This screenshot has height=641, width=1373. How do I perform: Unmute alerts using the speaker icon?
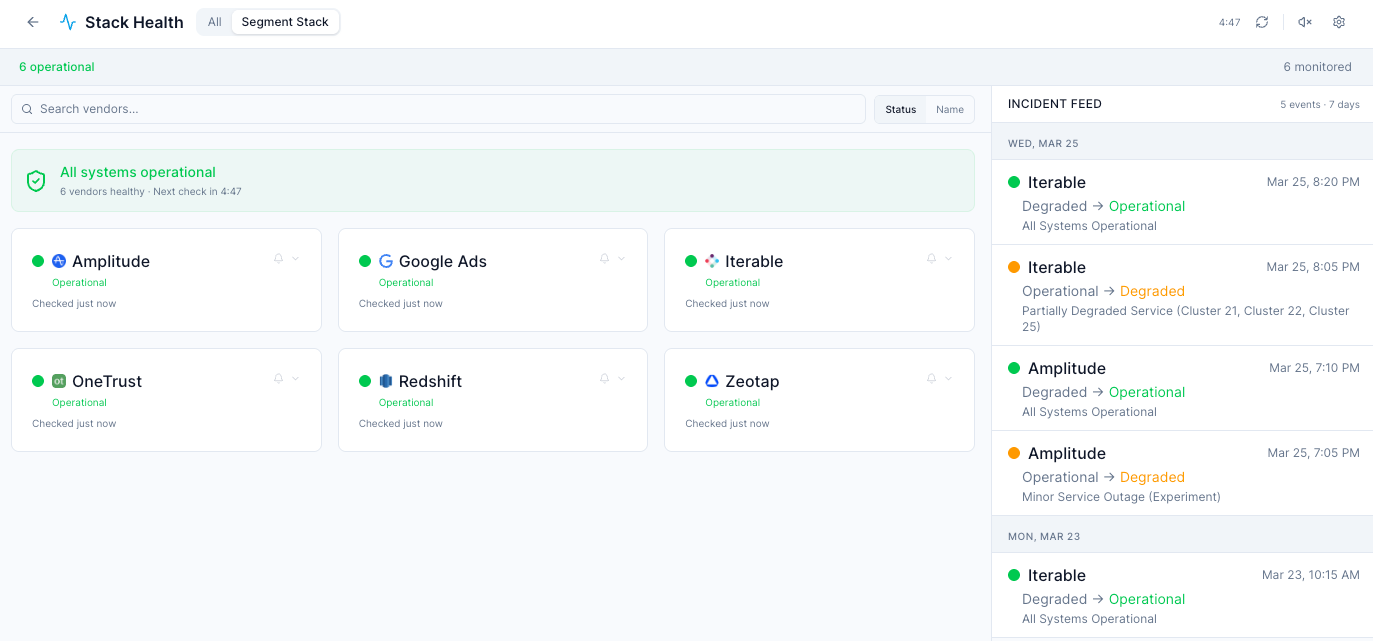[x=1303, y=21]
